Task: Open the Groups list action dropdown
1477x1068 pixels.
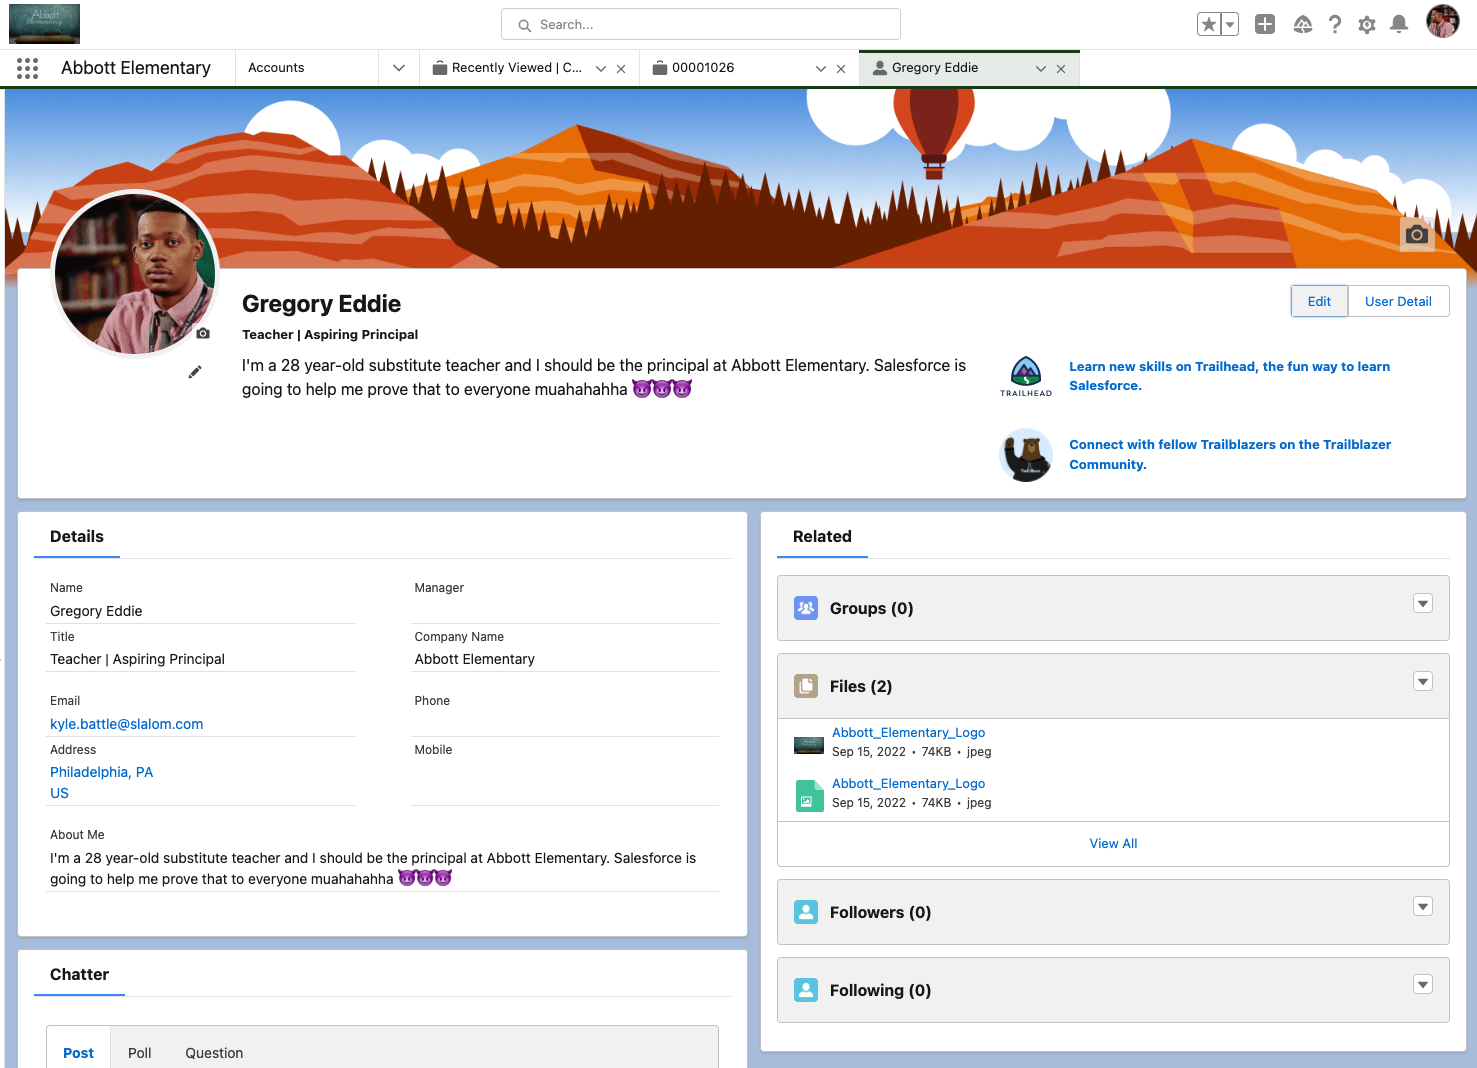Action: pyautogui.click(x=1423, y=603)
